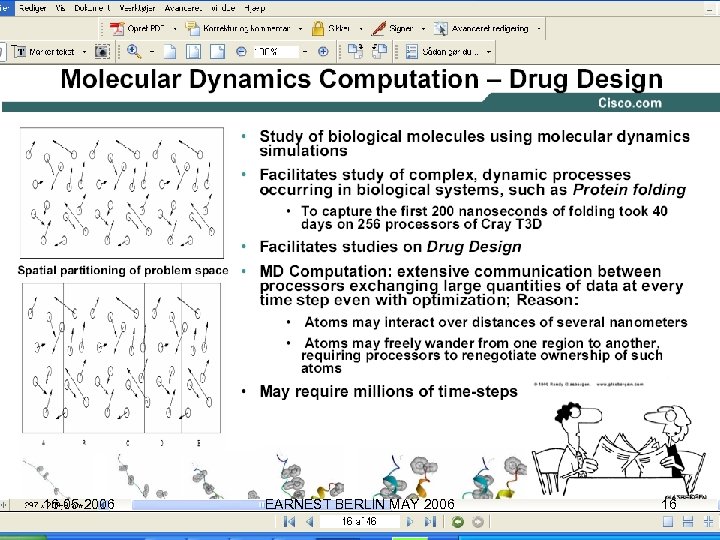Expand the Sikker dropdown arrow
720x540 pixels.
point(360,28)
